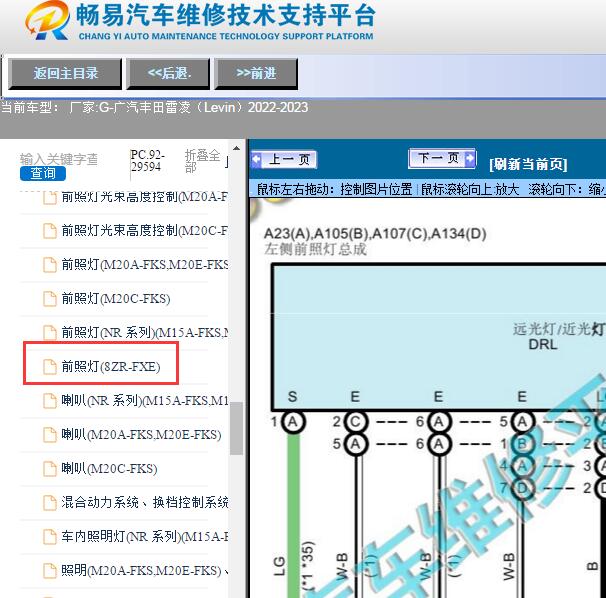Refresh page via 刷新当前页 link
This screenshot has height=598, width=606.
tap(528, 164)
